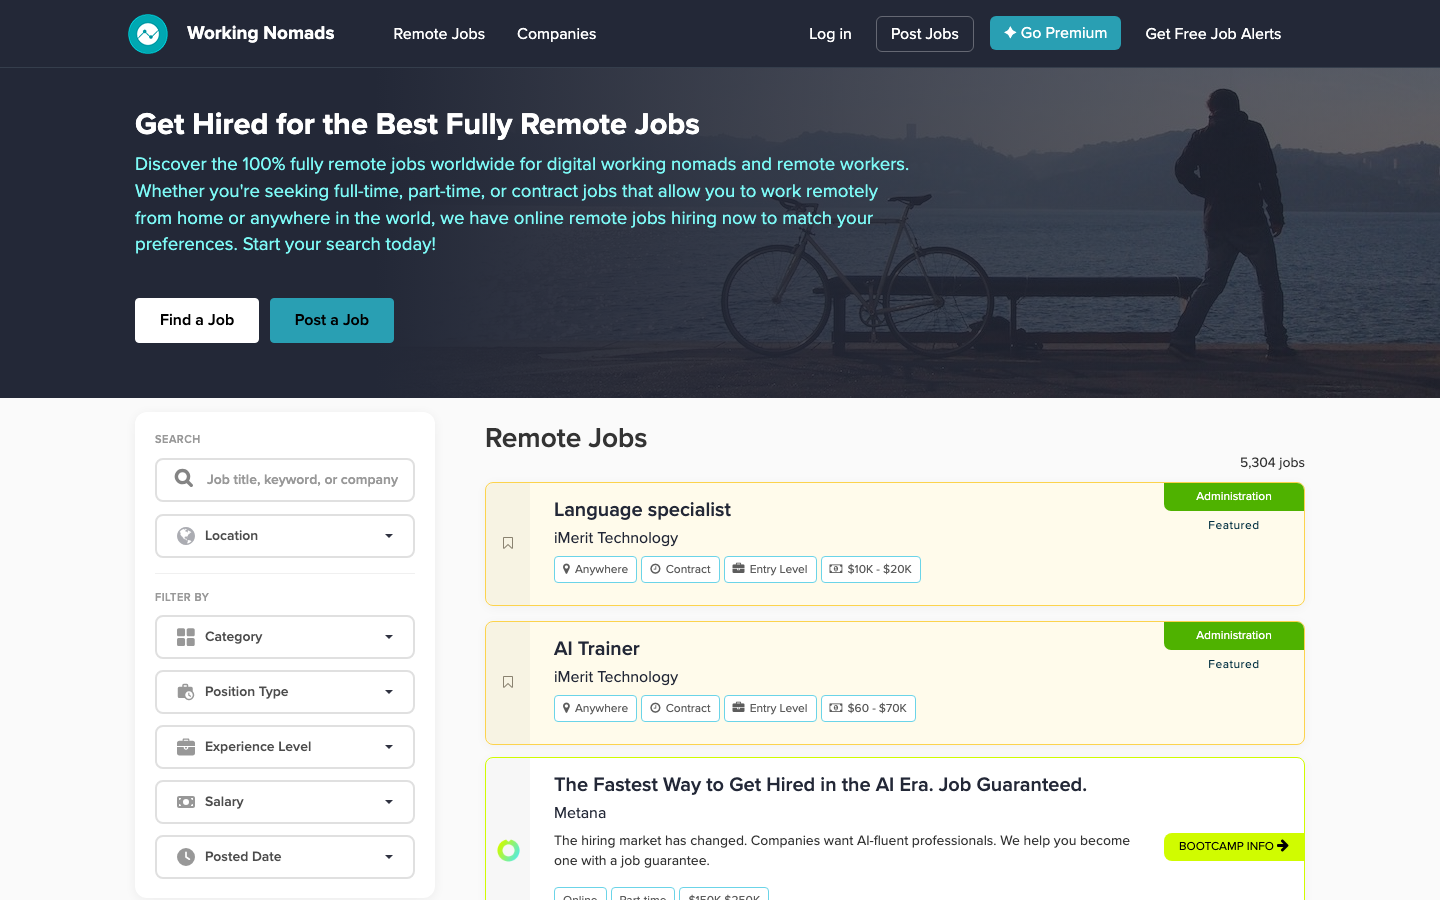Expand the Category filter dropdown
This screenshot has height=900, width=1440.
point(285,637)
